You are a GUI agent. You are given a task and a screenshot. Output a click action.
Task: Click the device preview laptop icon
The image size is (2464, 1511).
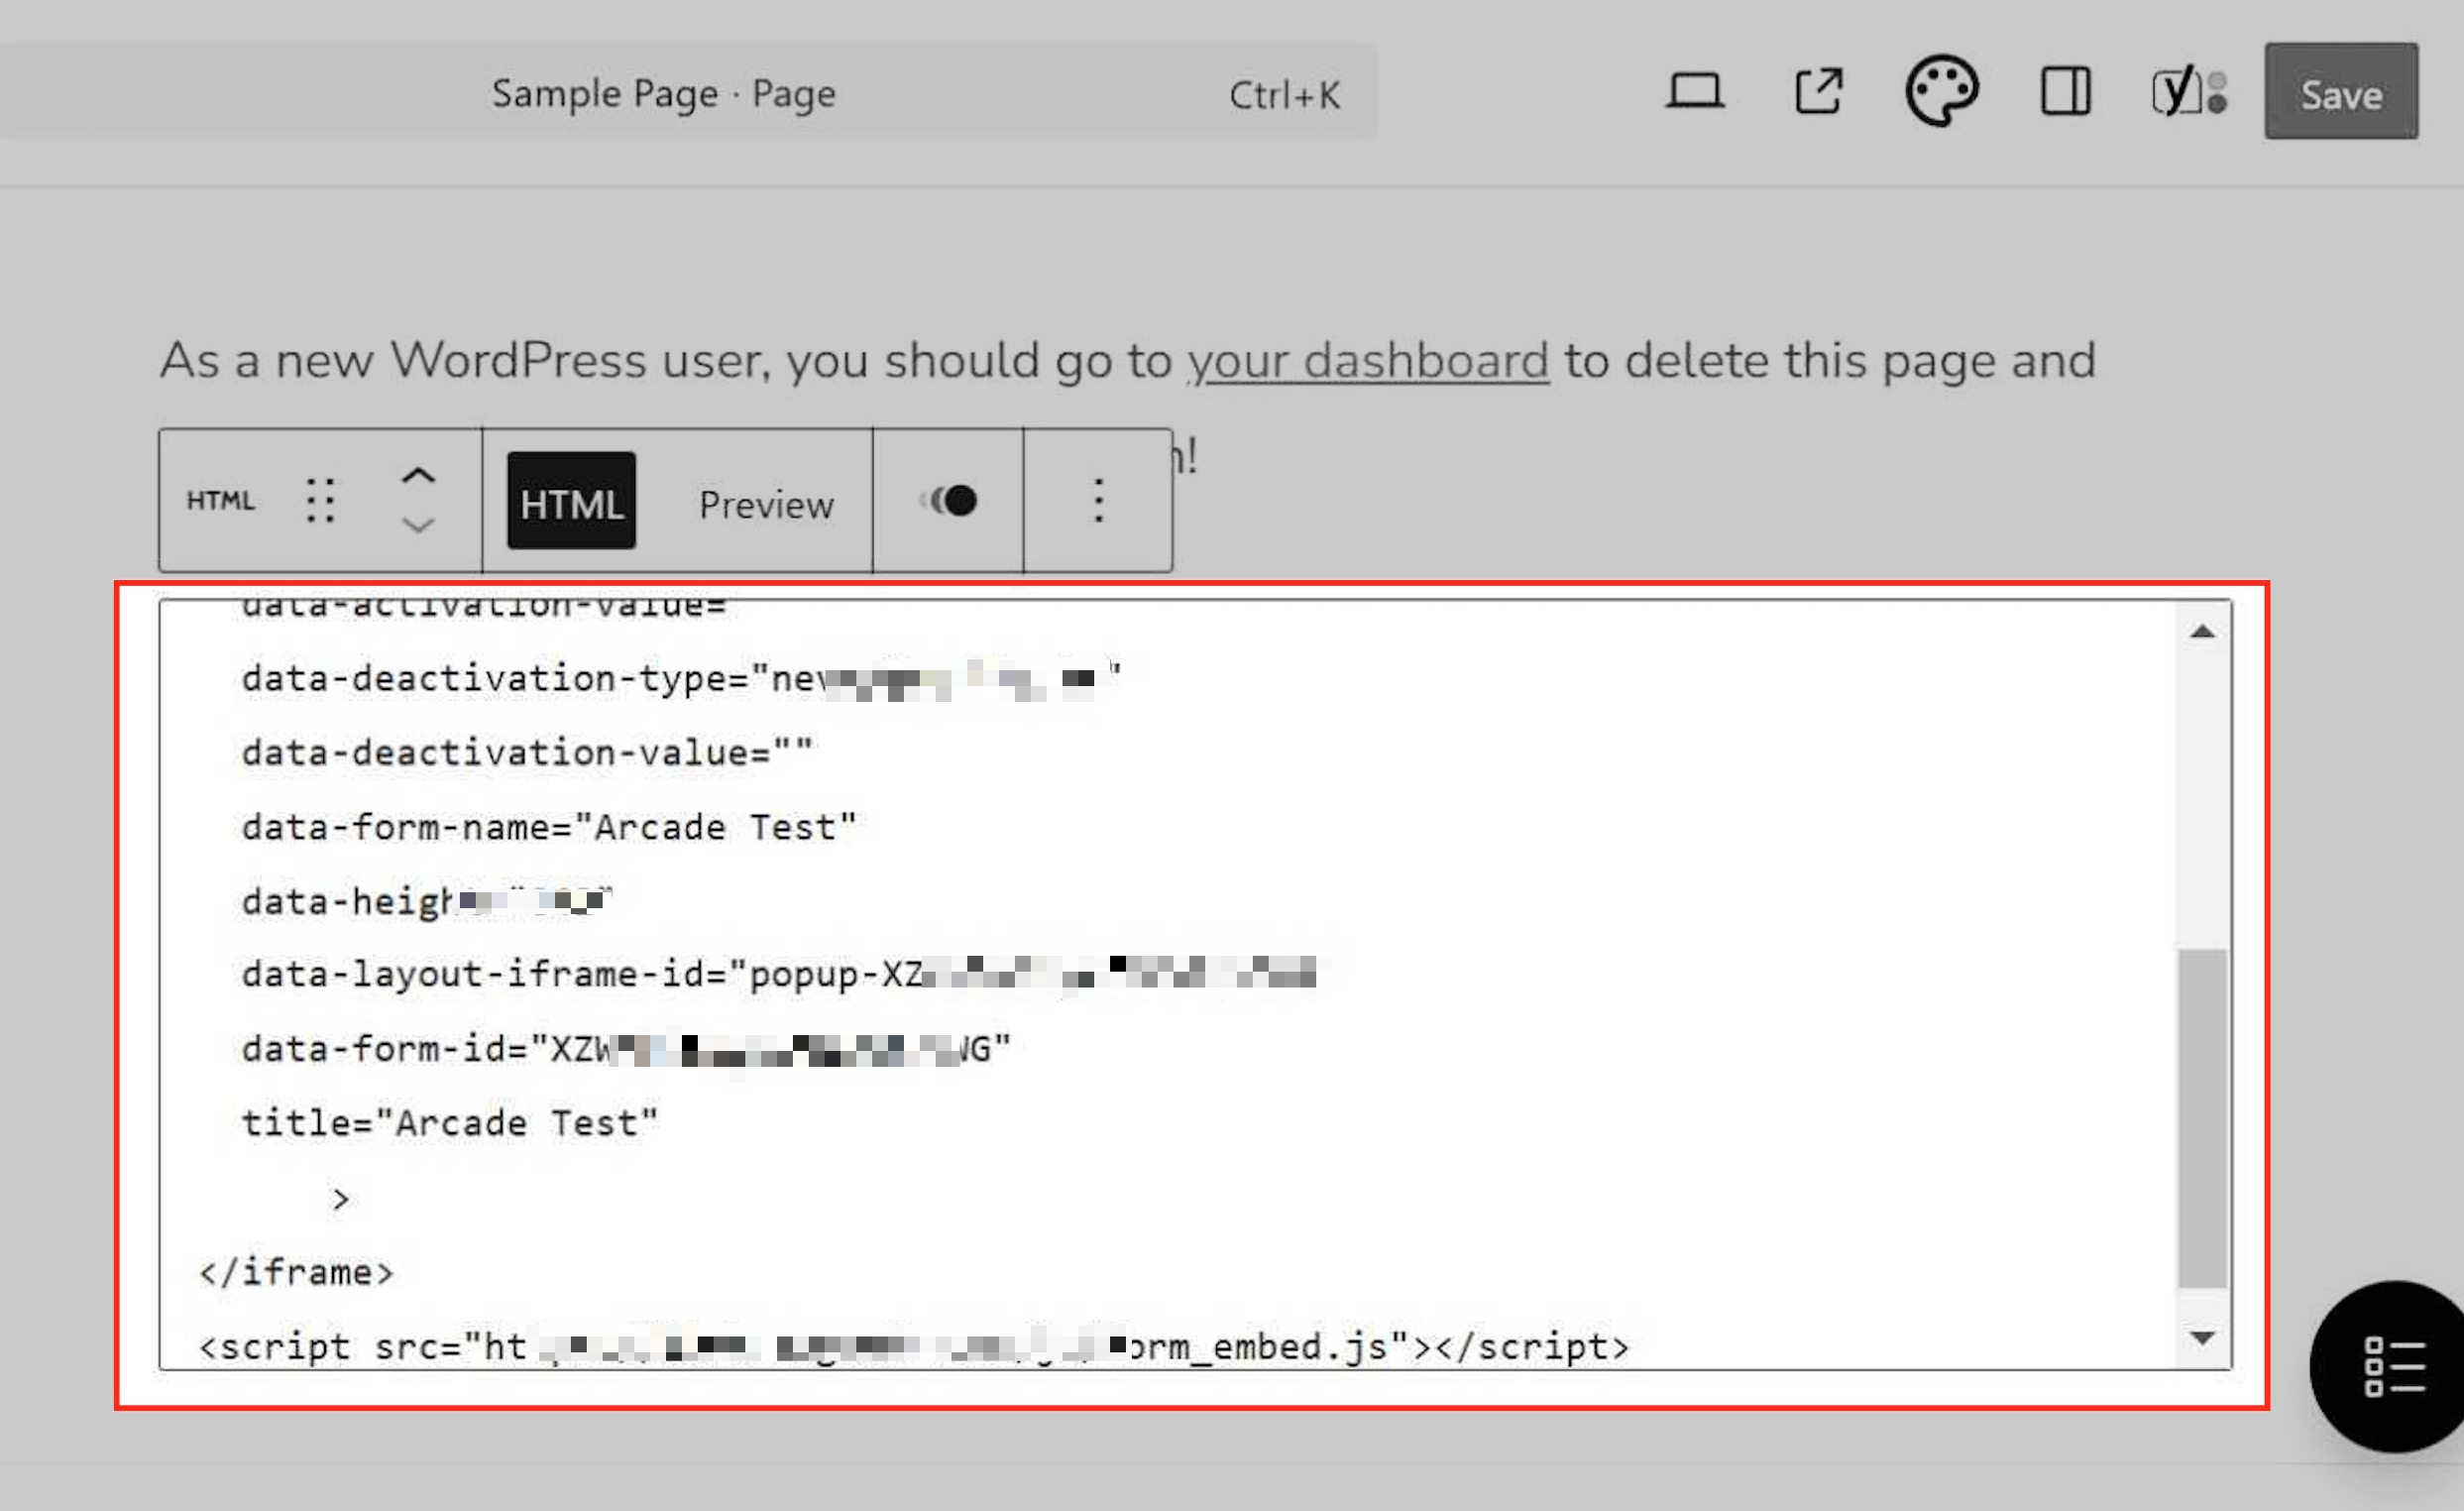(1694, 92)
